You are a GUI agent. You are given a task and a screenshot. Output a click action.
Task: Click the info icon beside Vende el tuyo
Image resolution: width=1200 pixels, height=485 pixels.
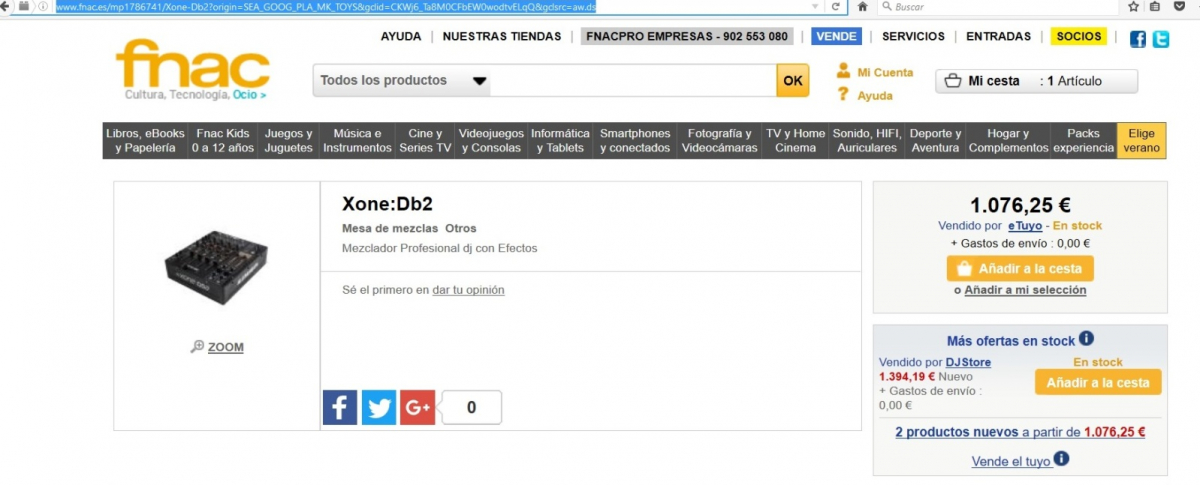1062,459
